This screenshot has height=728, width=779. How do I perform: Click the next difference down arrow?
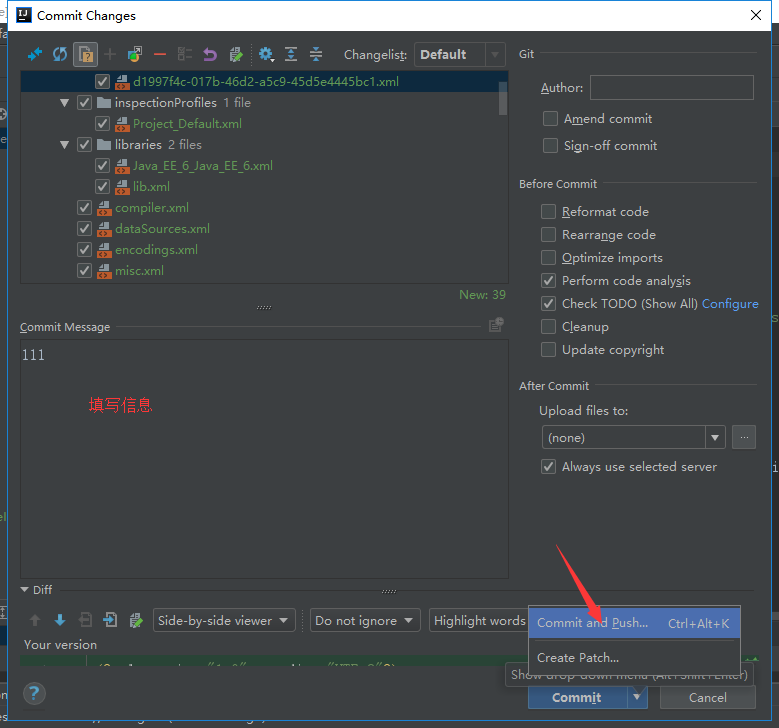(60, 620)
